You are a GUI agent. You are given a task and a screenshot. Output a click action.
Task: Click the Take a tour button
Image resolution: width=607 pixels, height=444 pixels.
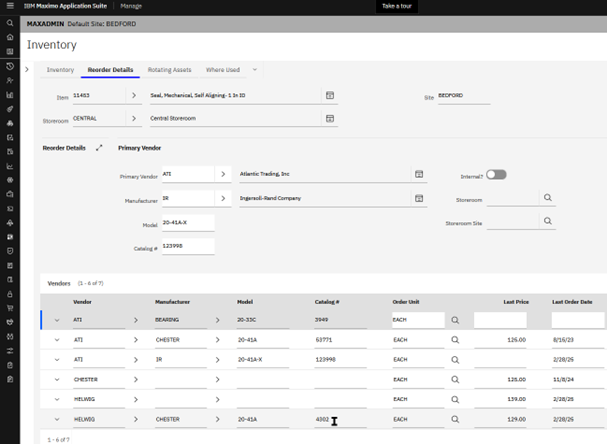(x=397, y=6)
